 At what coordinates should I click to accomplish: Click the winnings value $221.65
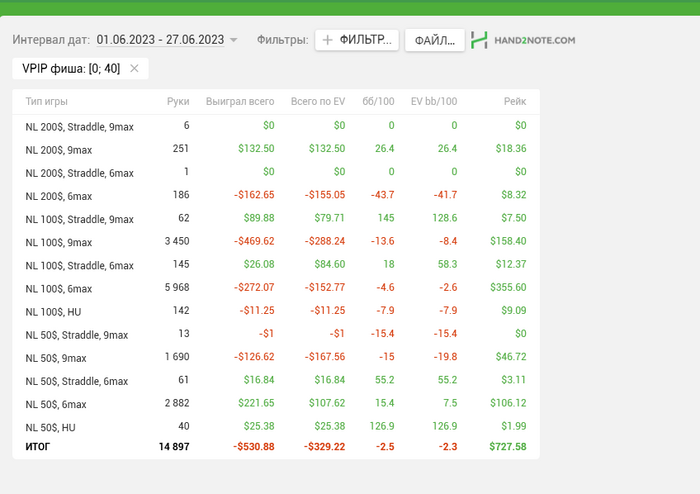click(x=256, y=403)
